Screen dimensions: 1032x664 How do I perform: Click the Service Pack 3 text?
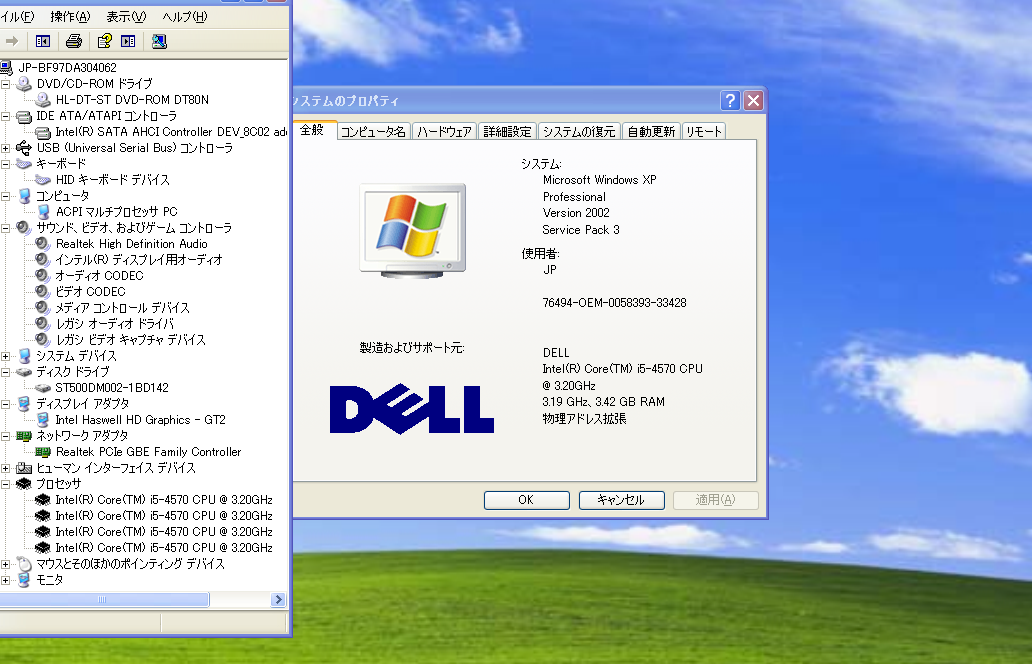tap(580, 230)
